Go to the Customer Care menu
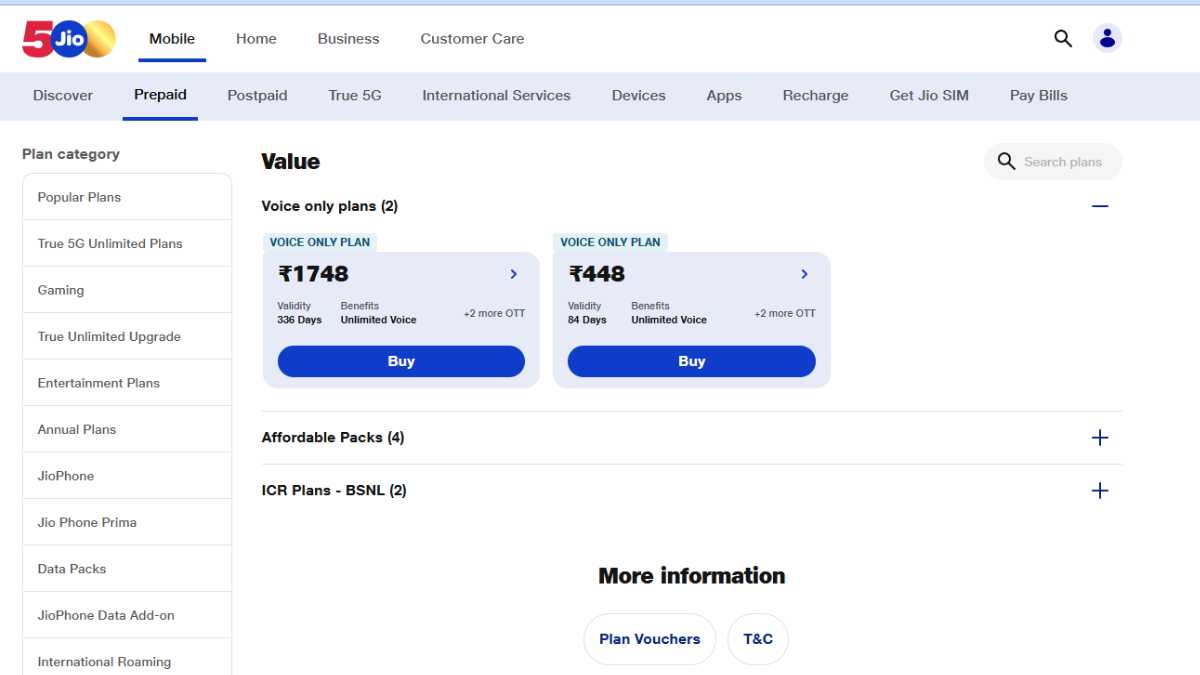Viewport: 1200px width, 675px height. 472,39
